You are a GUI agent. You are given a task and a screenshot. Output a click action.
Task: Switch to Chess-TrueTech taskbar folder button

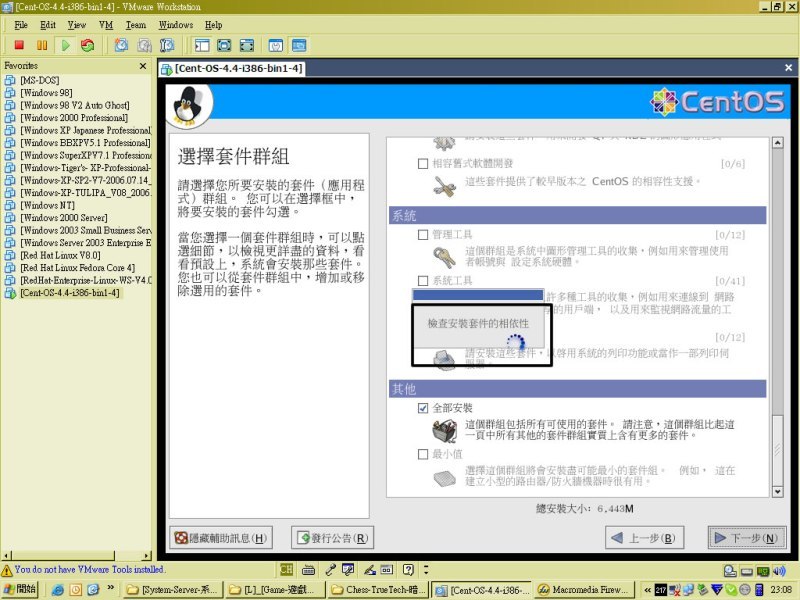[378, 590]
